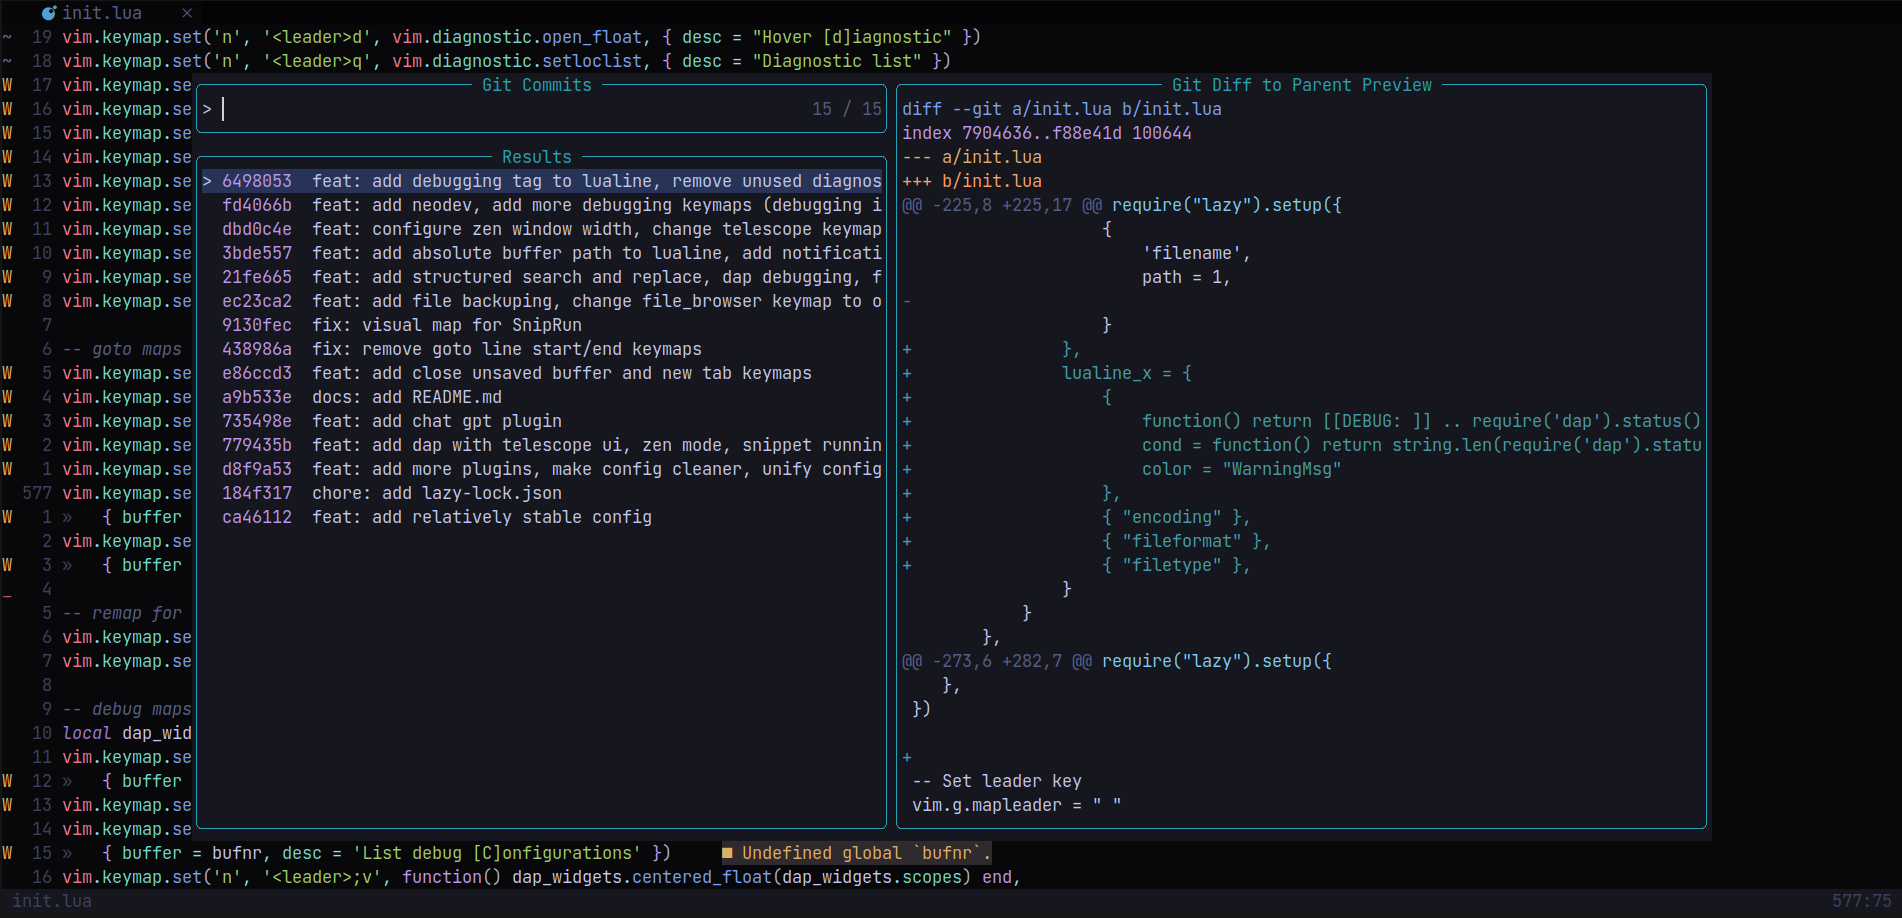Image resolution: width=1902 pixels, height=918 pixels.
Task: Click the { "filetype" } added line
Action: coord(1177,565)
